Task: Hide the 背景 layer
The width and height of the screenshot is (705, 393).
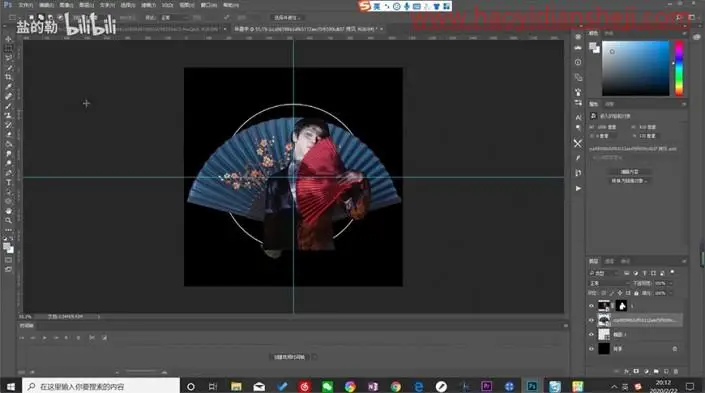Action: tap(591, 349)
